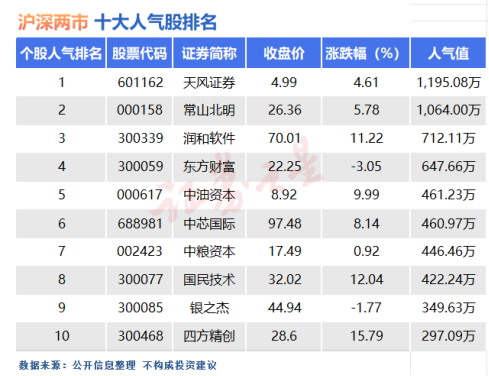Select the 数据来源 footer note
This screenshot has width=489, height=376.
[117, 365]
